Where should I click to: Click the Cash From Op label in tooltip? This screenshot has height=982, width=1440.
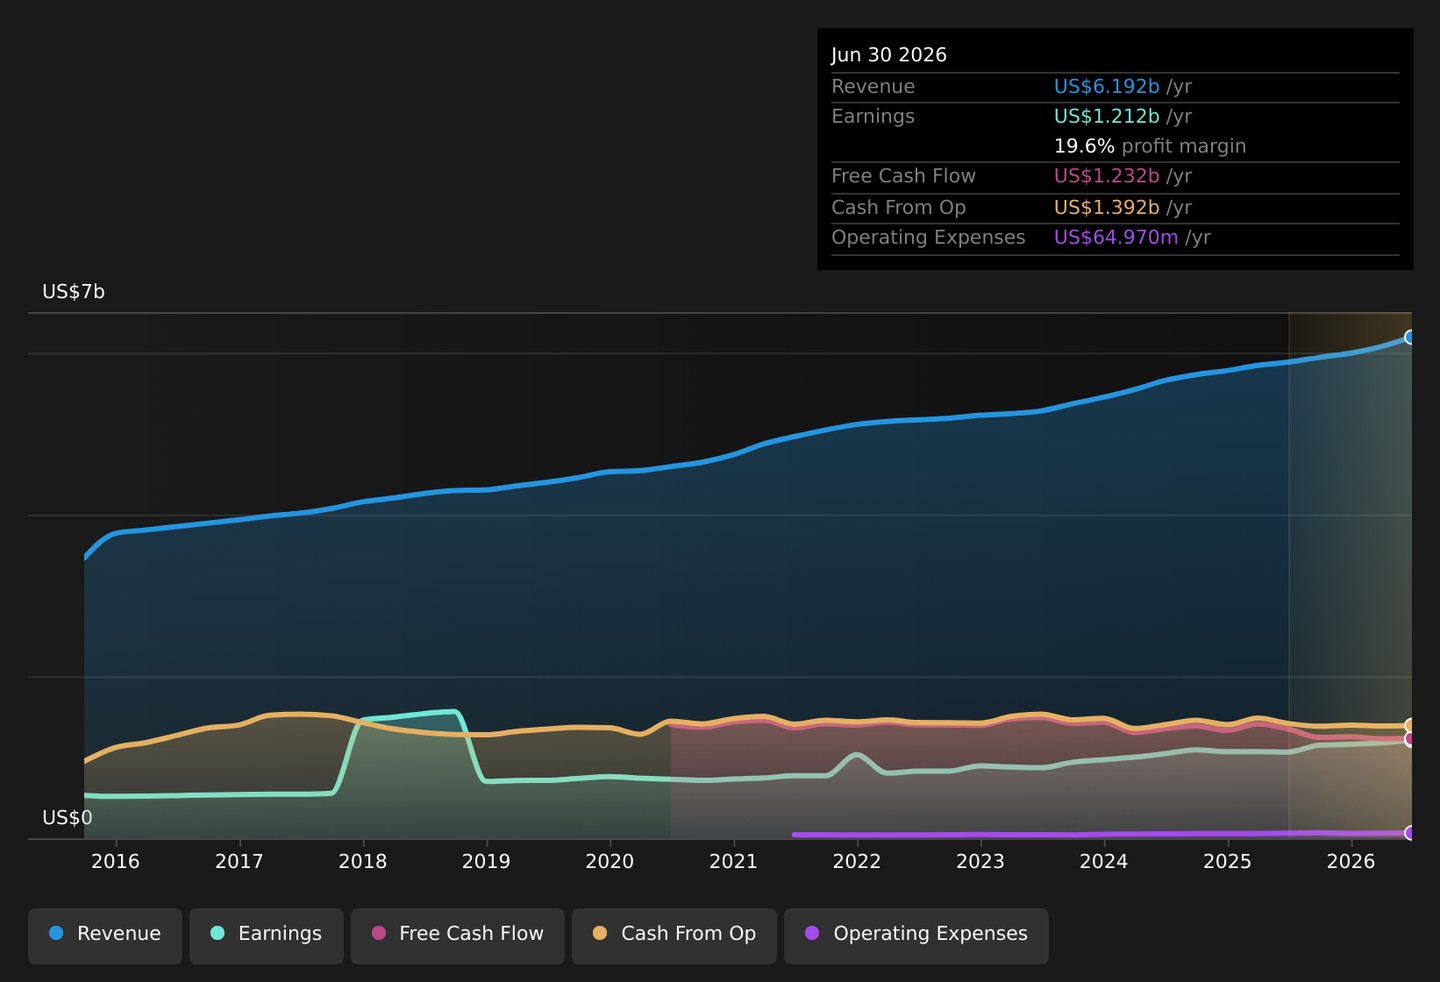(898, 208)
